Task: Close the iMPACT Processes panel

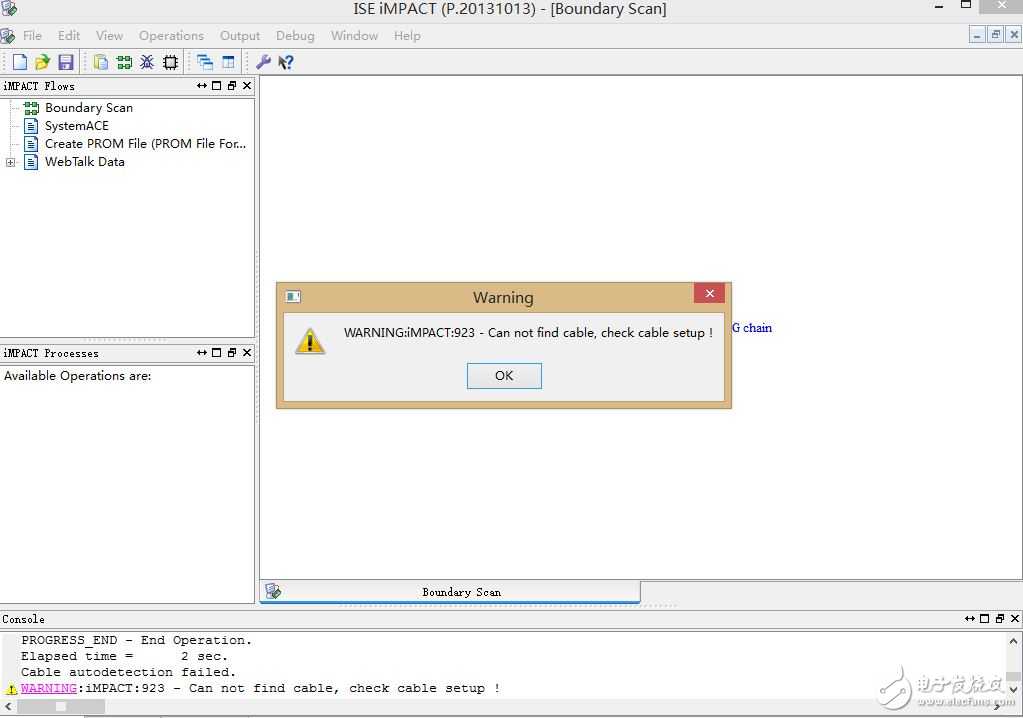Action: coord(247,353)
